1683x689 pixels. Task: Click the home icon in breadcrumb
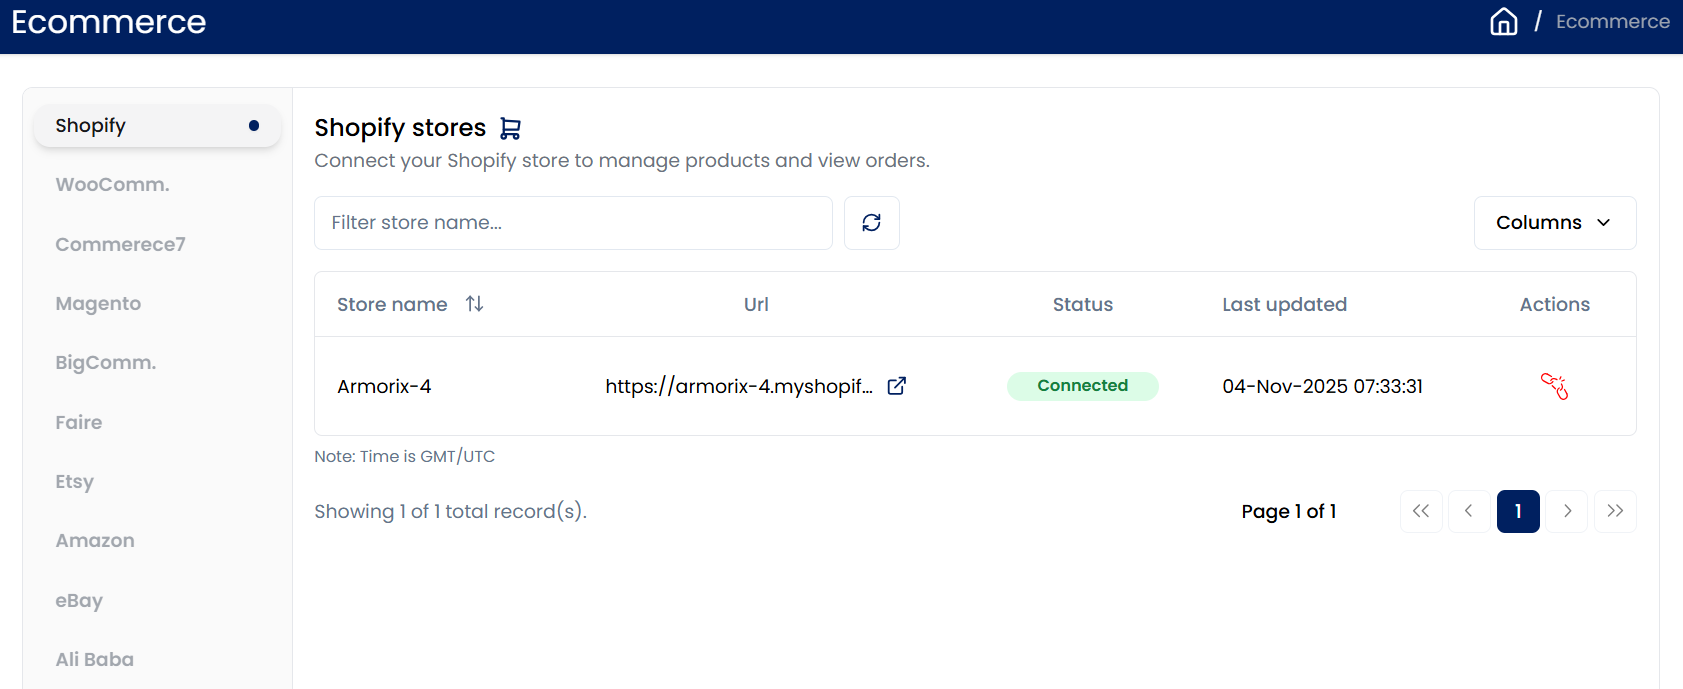tap(1503, 22)
